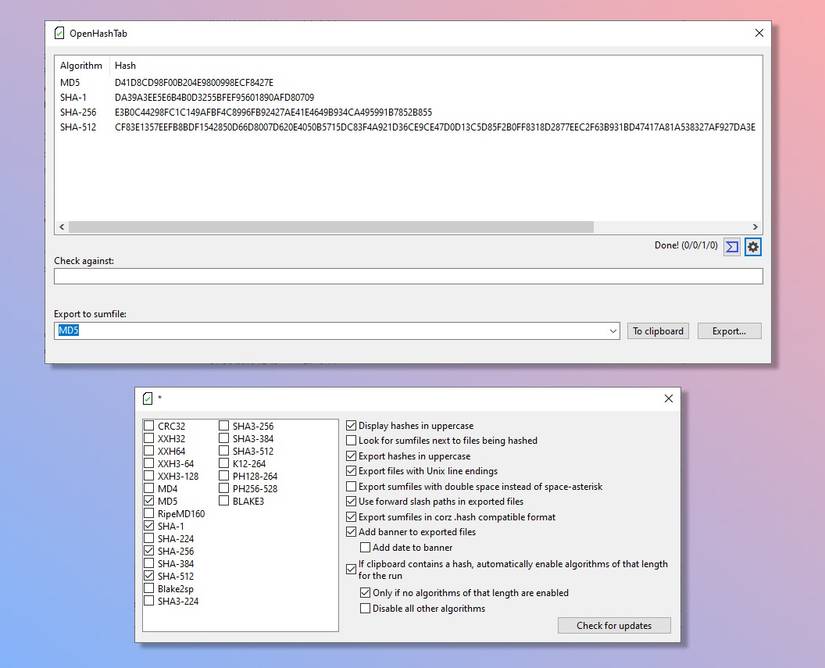This screenshot has height=668, width=825.
Task: Uncheck forward slash paths in exported files
Action: [x=351, y=501]
